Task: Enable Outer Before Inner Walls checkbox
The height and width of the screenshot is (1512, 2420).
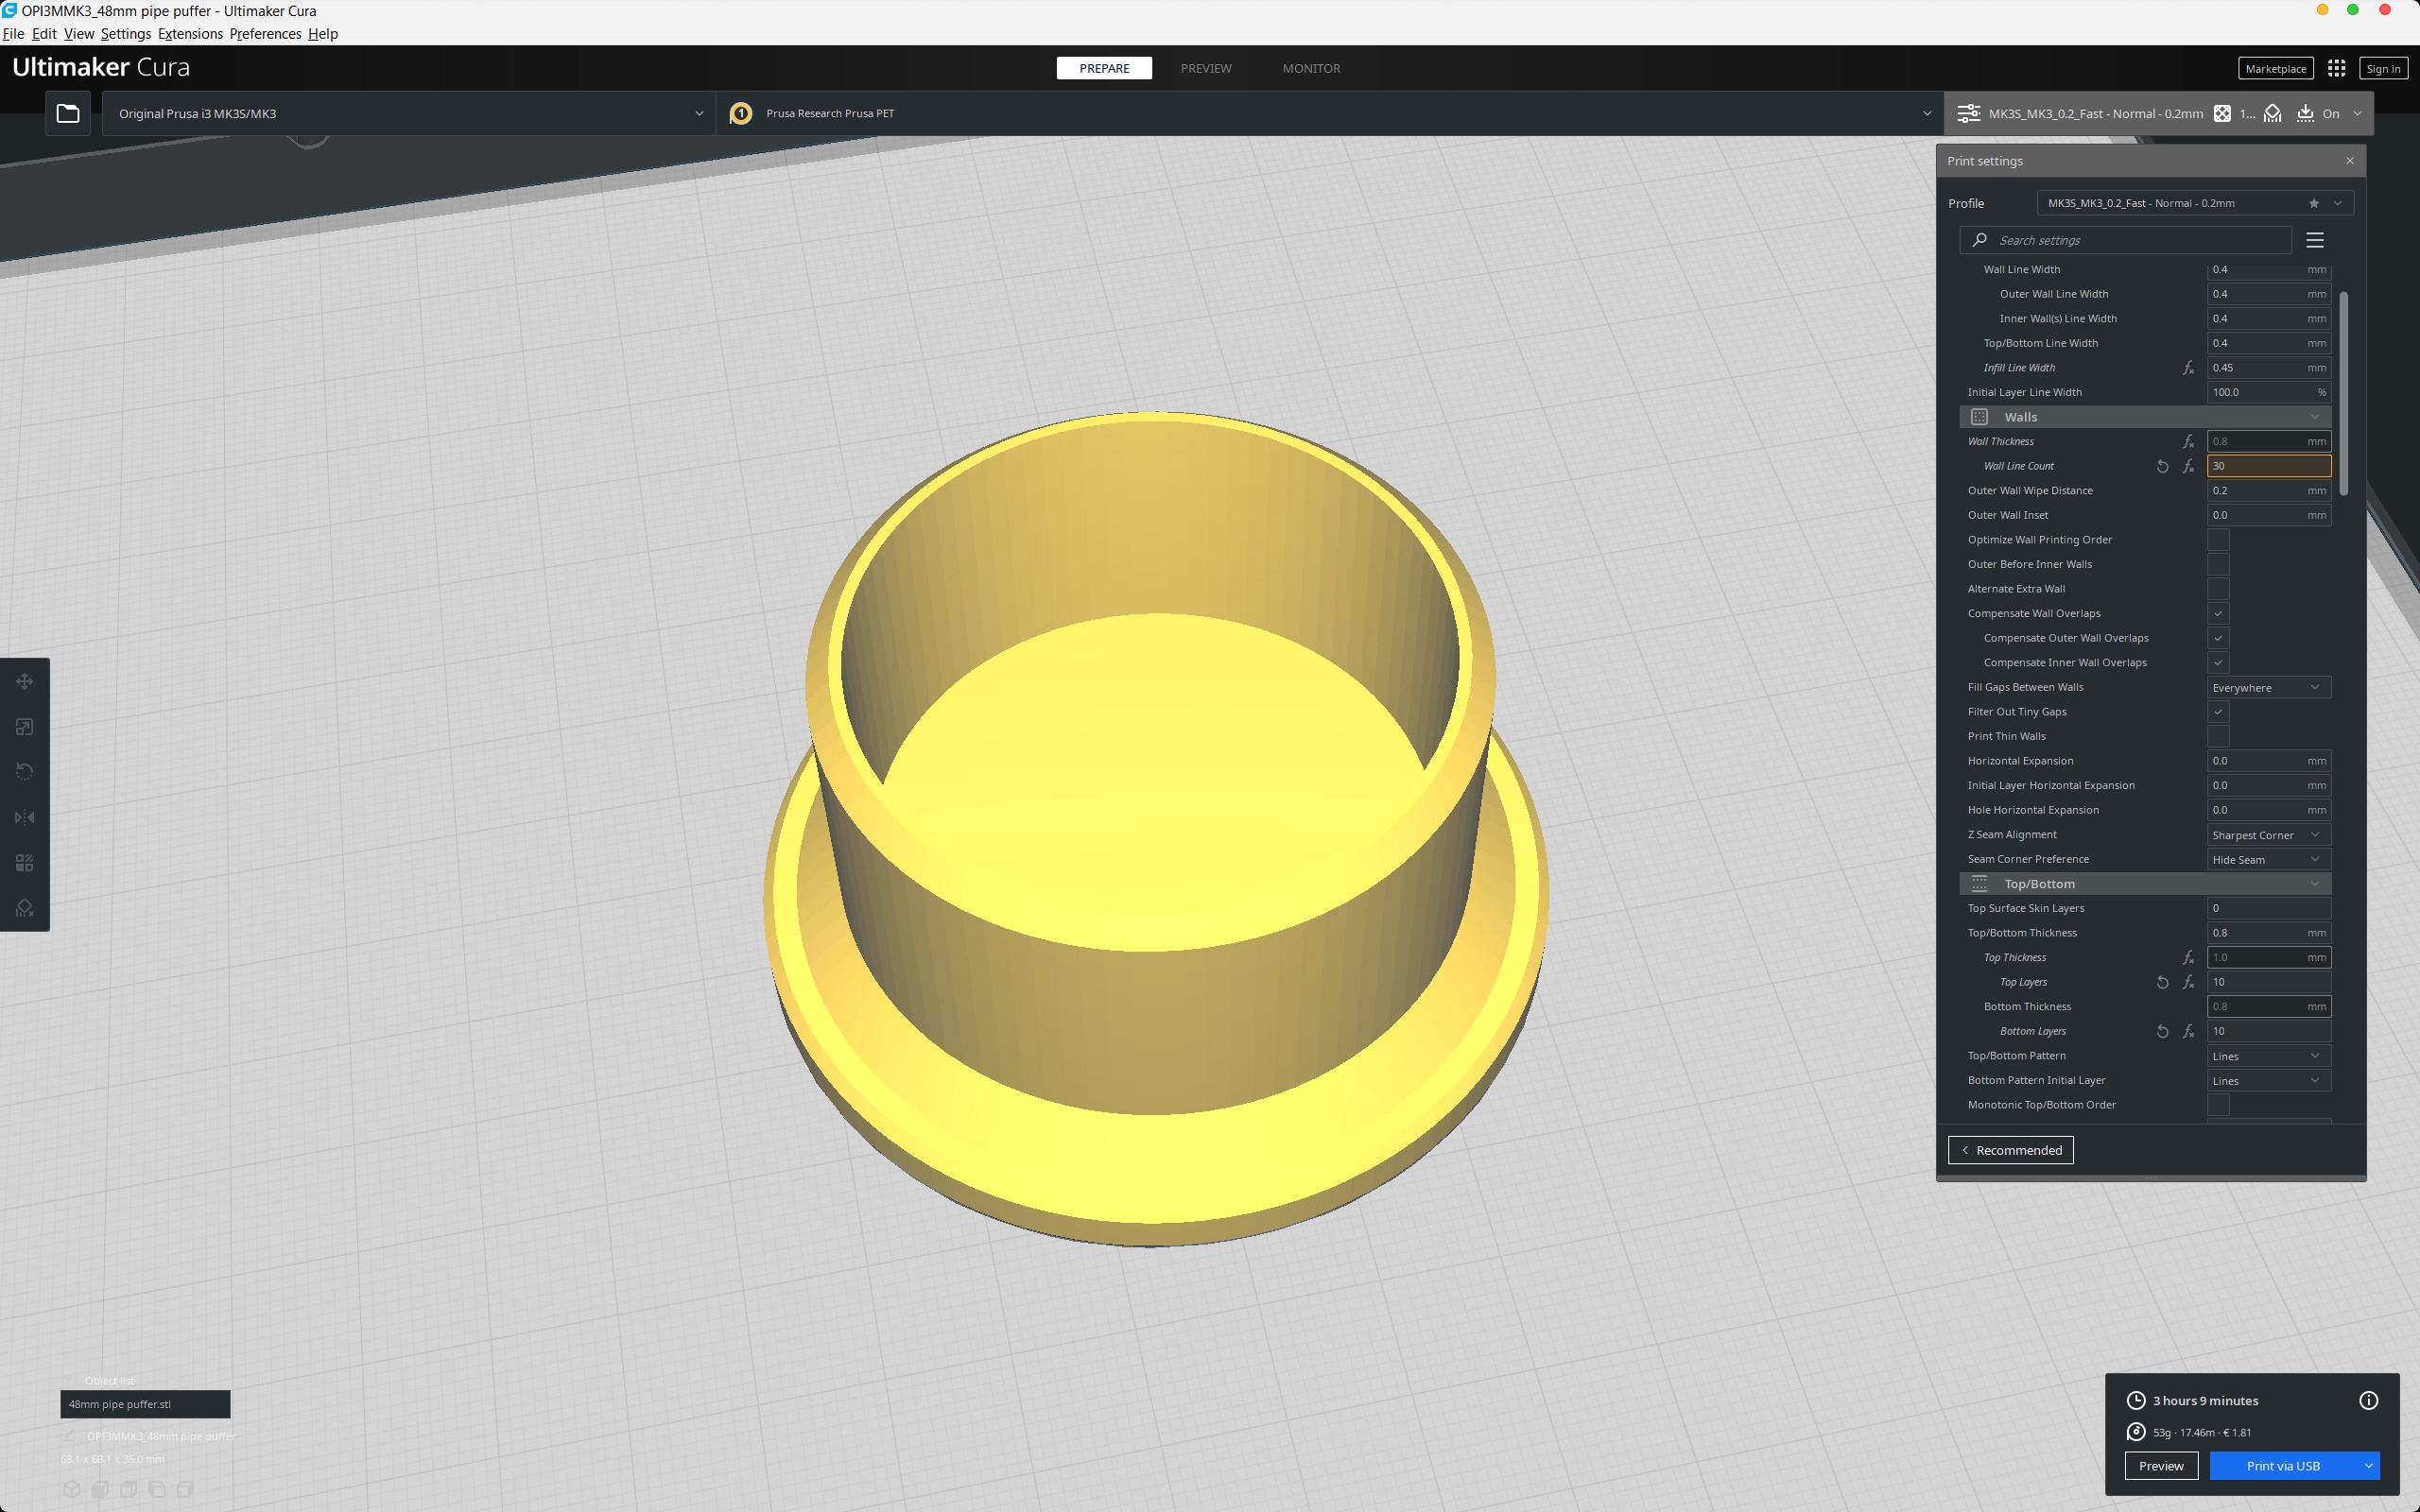Action: coord(2218,564)
